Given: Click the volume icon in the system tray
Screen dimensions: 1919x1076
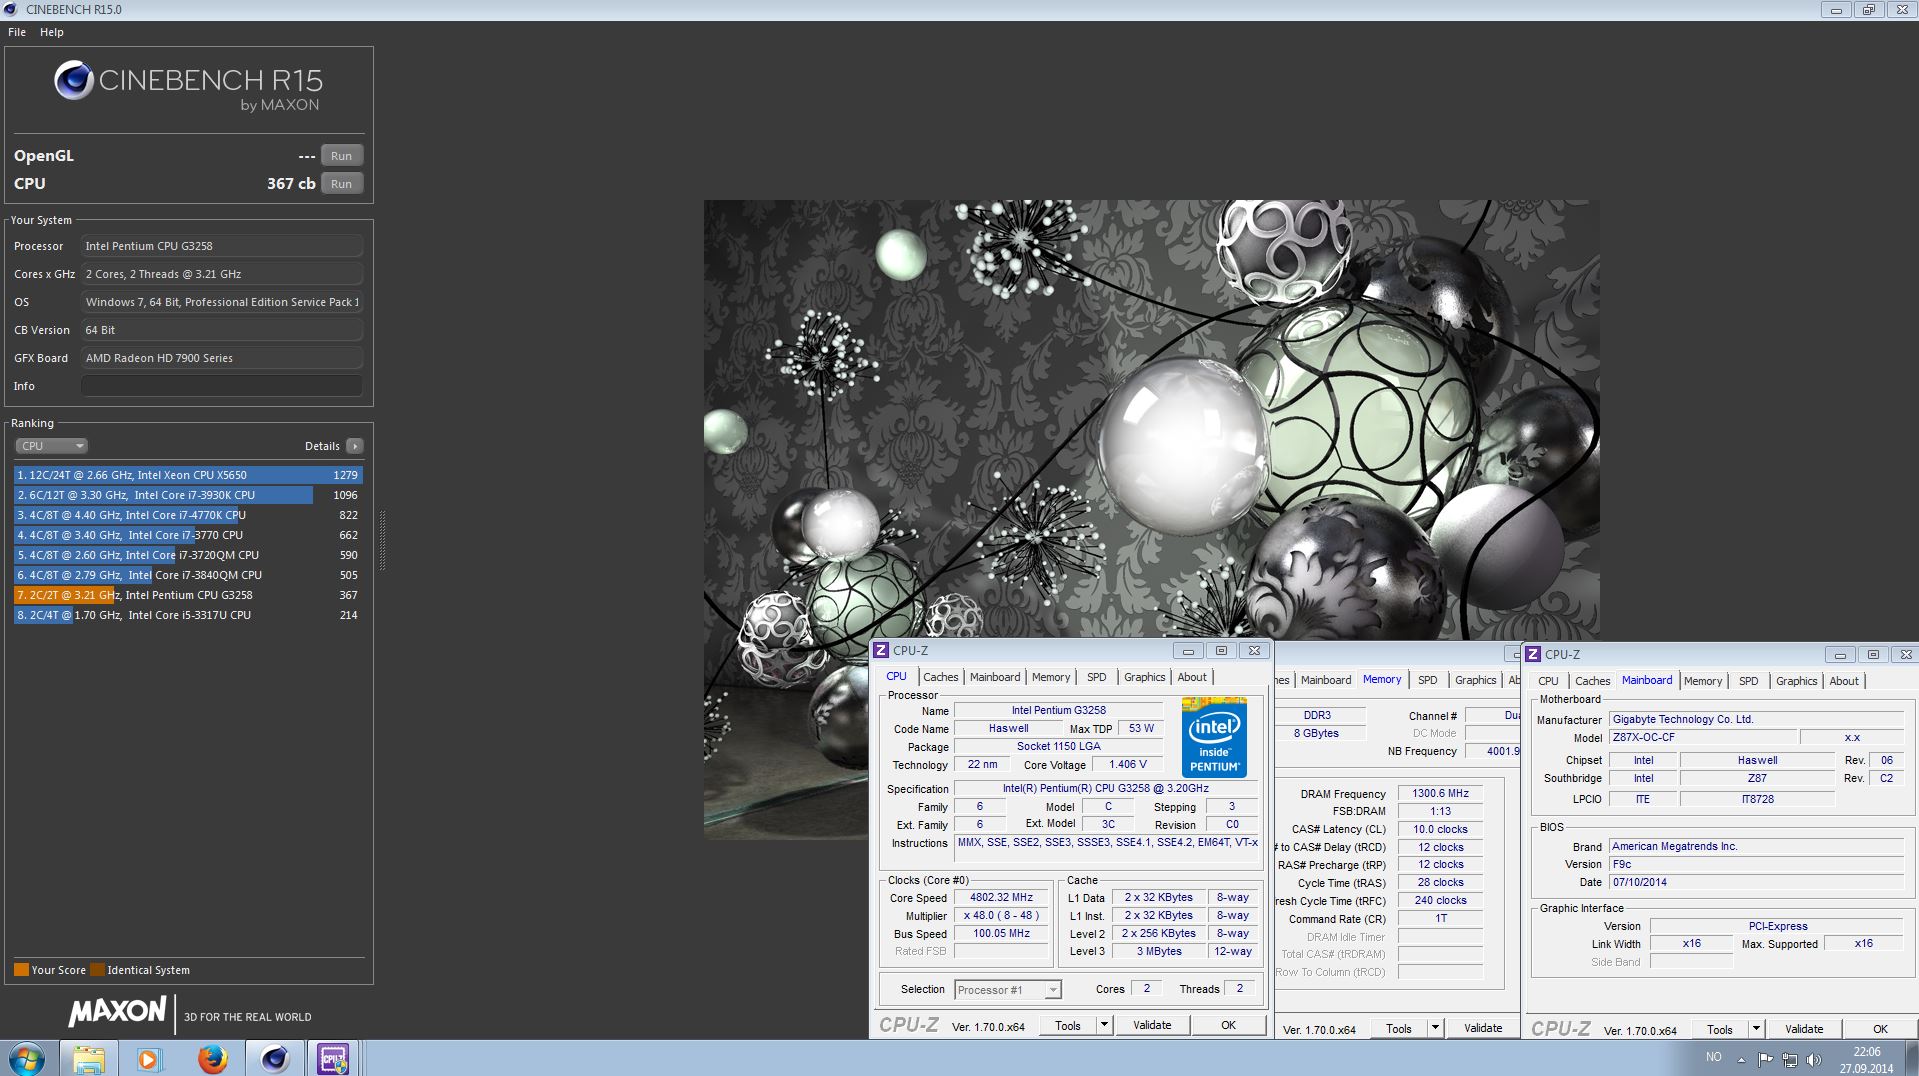Looking at the screenshot, I should click(x=1815, y=1059).
